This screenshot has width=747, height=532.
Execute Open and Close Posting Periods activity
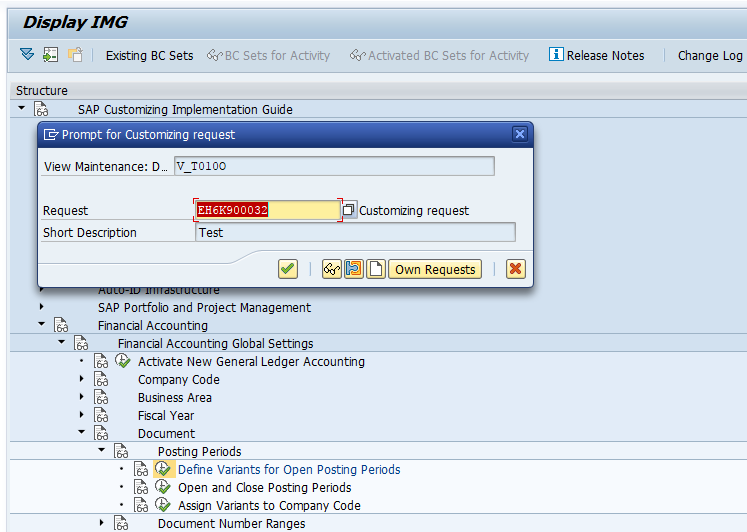[x=162, y=487]
